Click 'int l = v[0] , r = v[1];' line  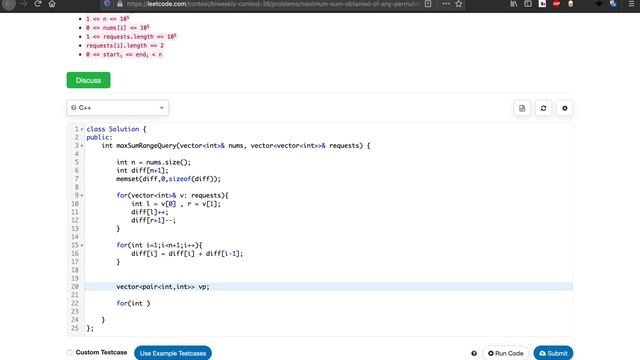coord(176,204)
